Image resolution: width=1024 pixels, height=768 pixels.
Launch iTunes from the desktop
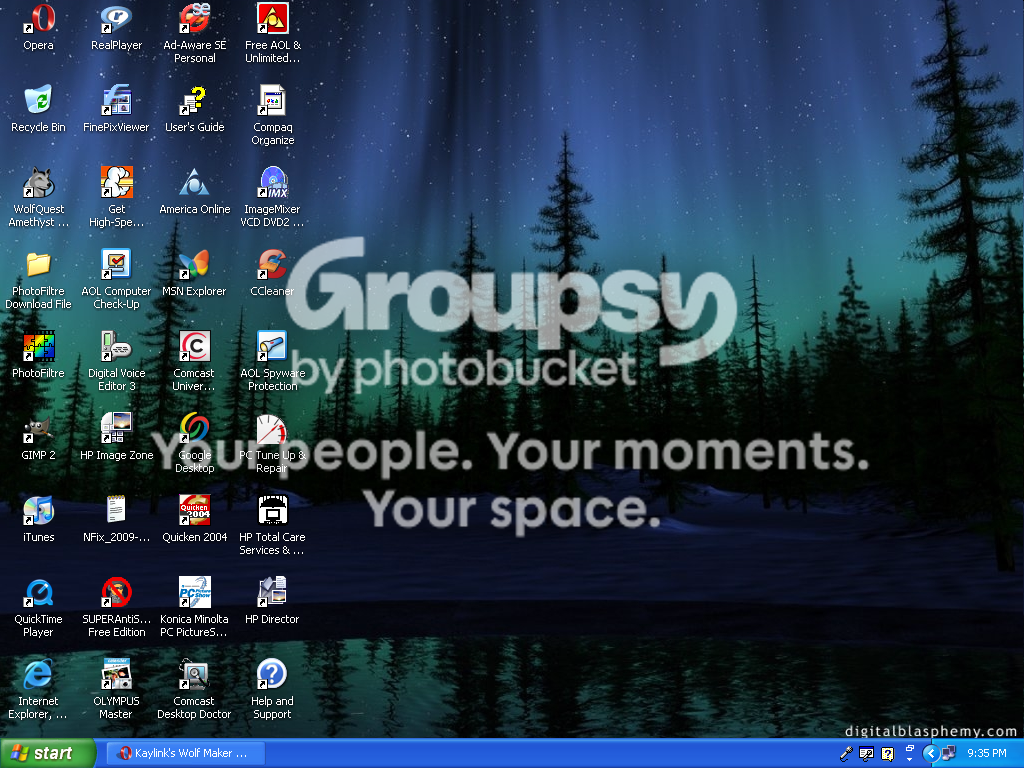[x=39, y=511]
